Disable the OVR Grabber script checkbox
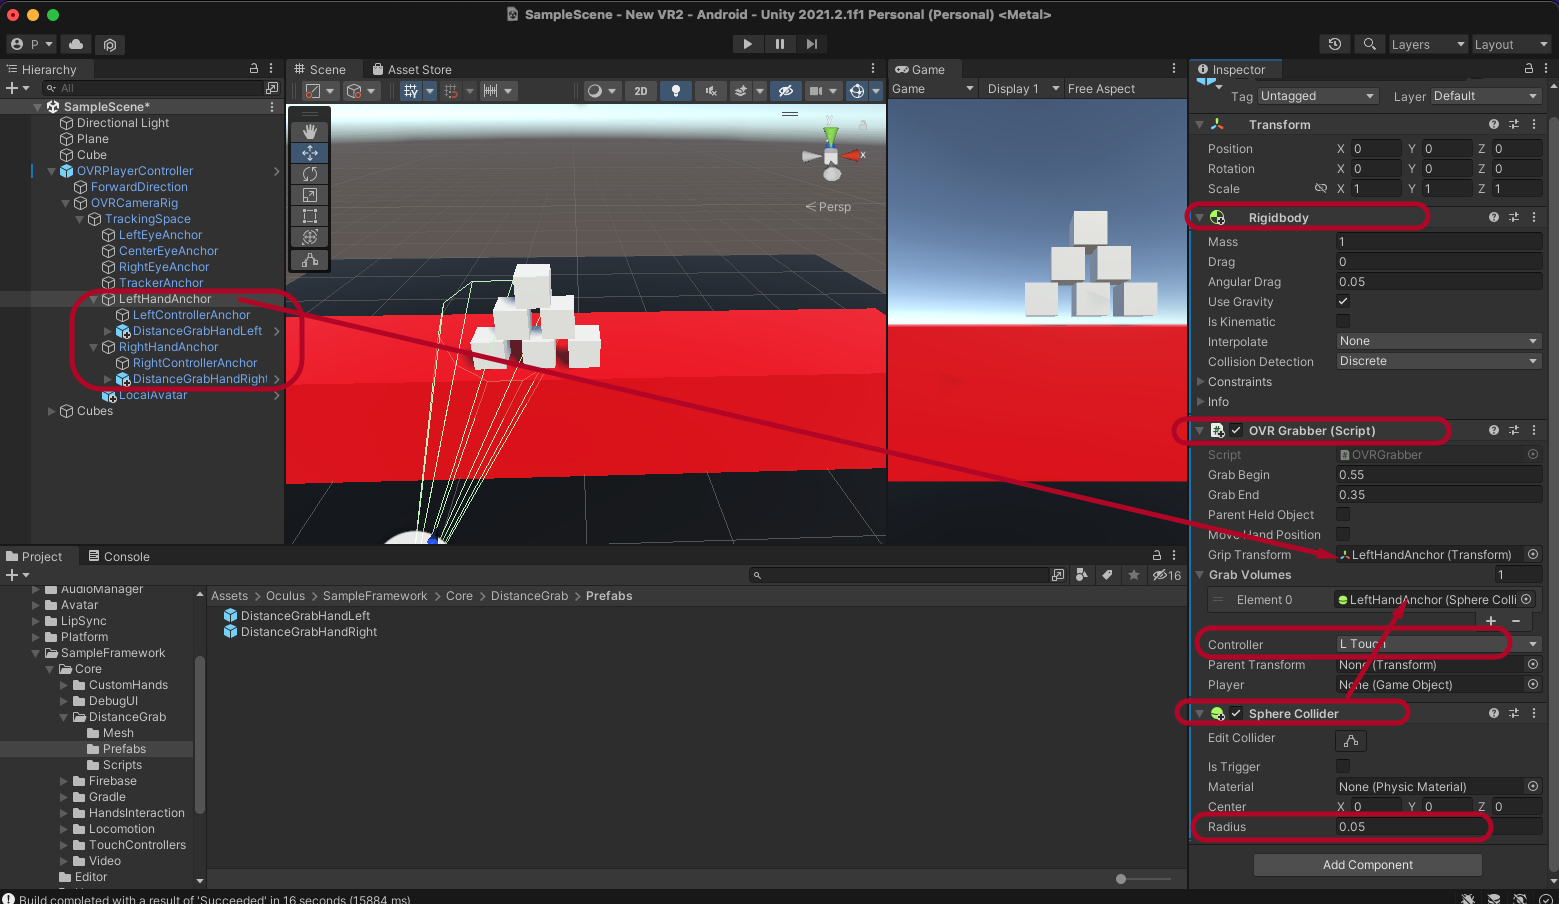The image size is (1559, 904). point(1236,430)
